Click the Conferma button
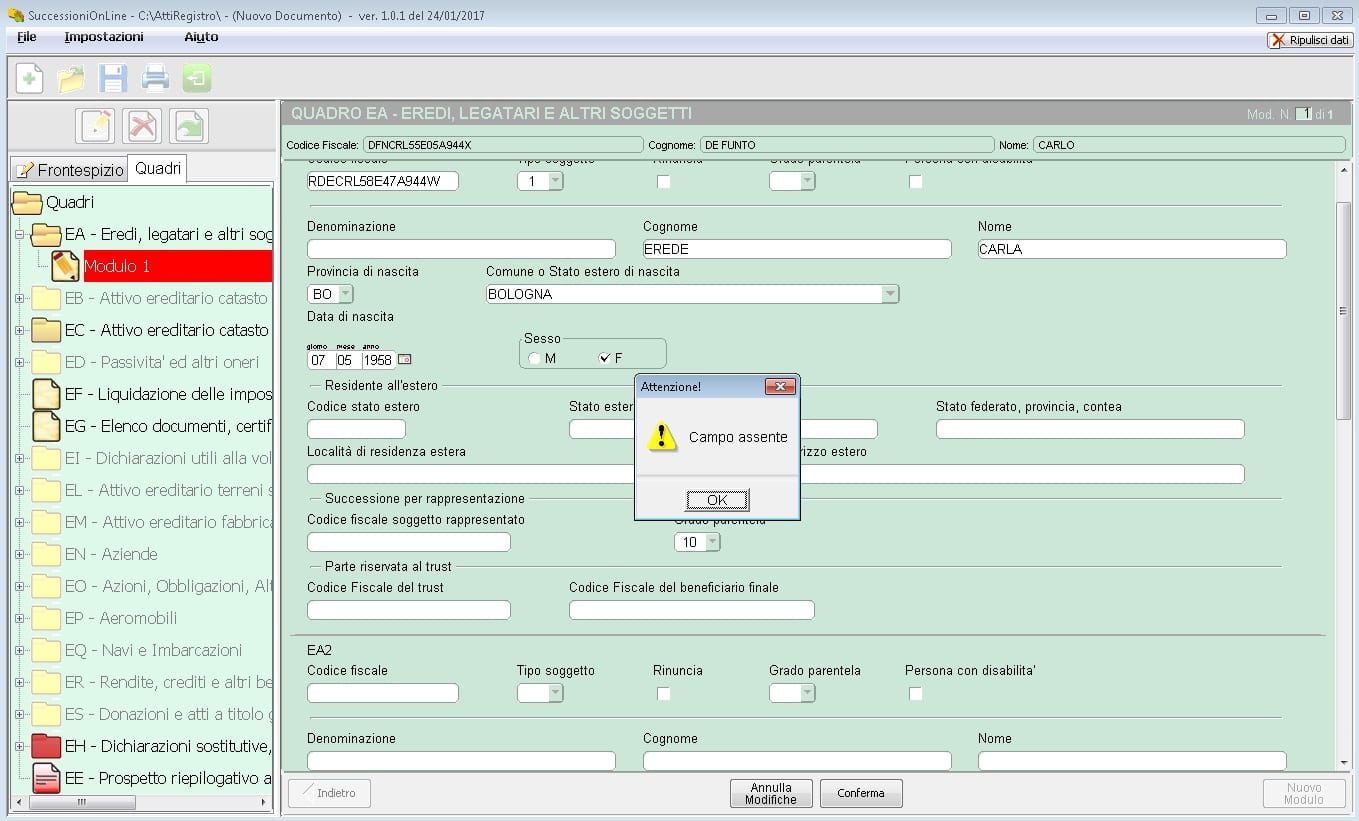 pos(861,794)
